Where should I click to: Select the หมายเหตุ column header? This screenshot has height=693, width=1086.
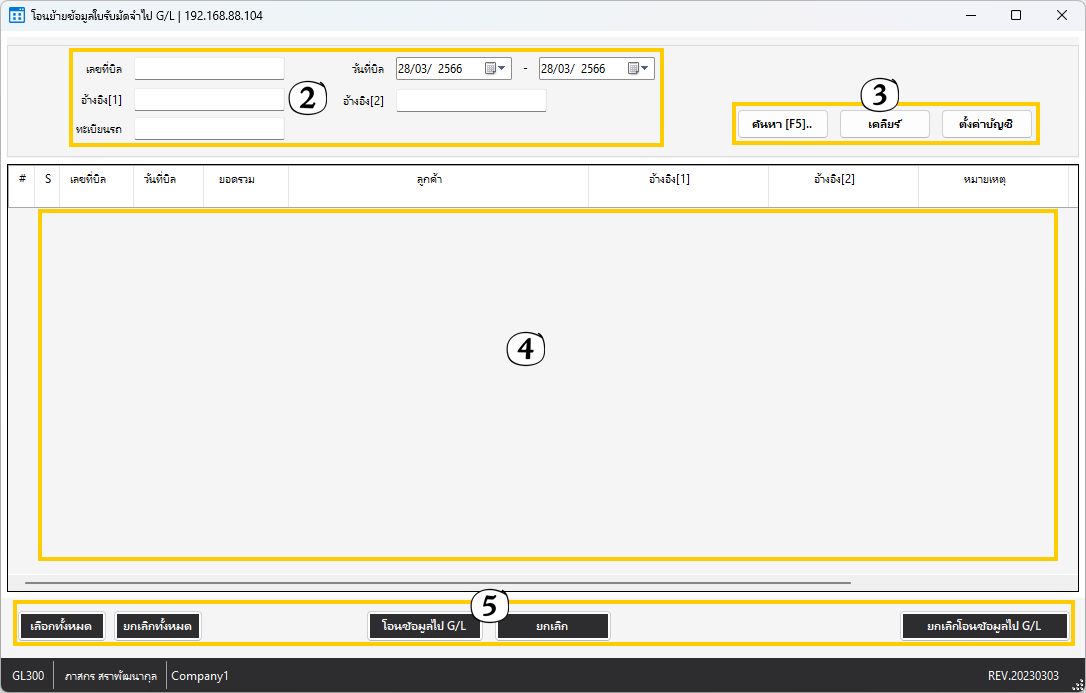tap(992, 179)
